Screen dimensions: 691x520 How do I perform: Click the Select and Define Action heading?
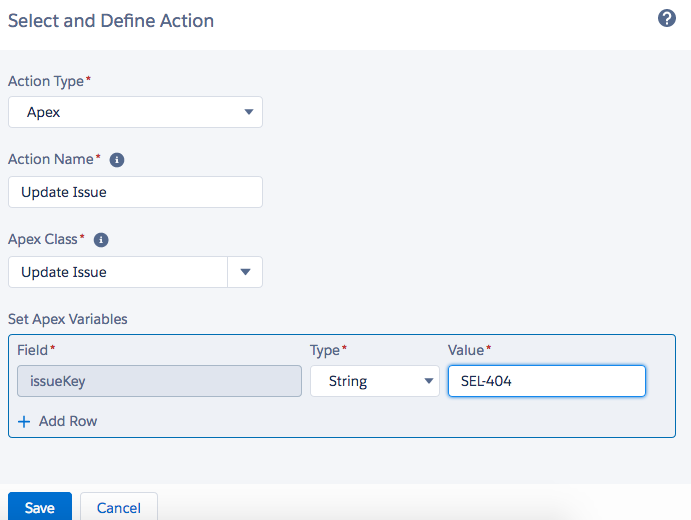point(111,20)
